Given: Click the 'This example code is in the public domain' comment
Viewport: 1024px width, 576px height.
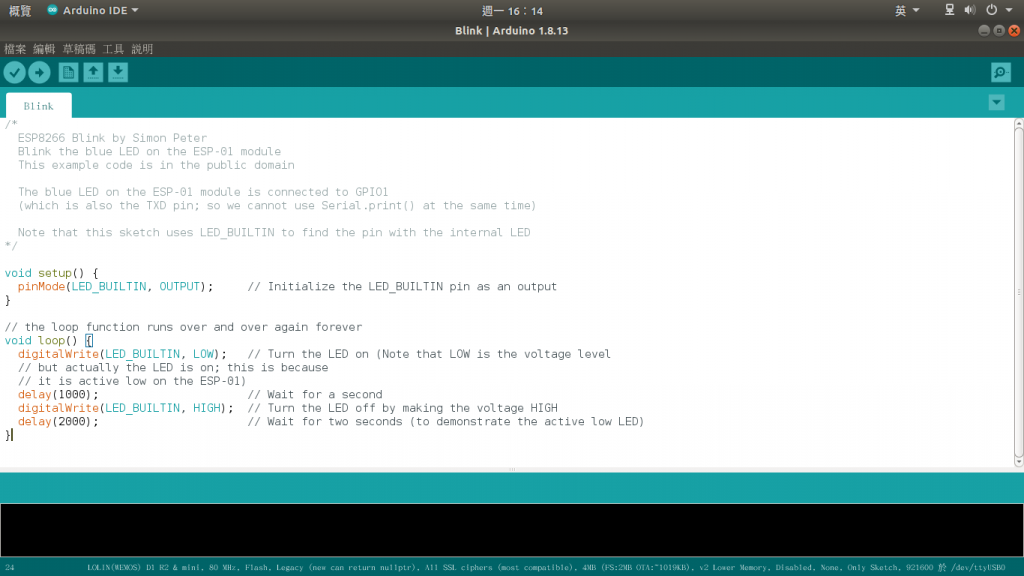Looking at the screenshot, I should [x=156, y=165].
